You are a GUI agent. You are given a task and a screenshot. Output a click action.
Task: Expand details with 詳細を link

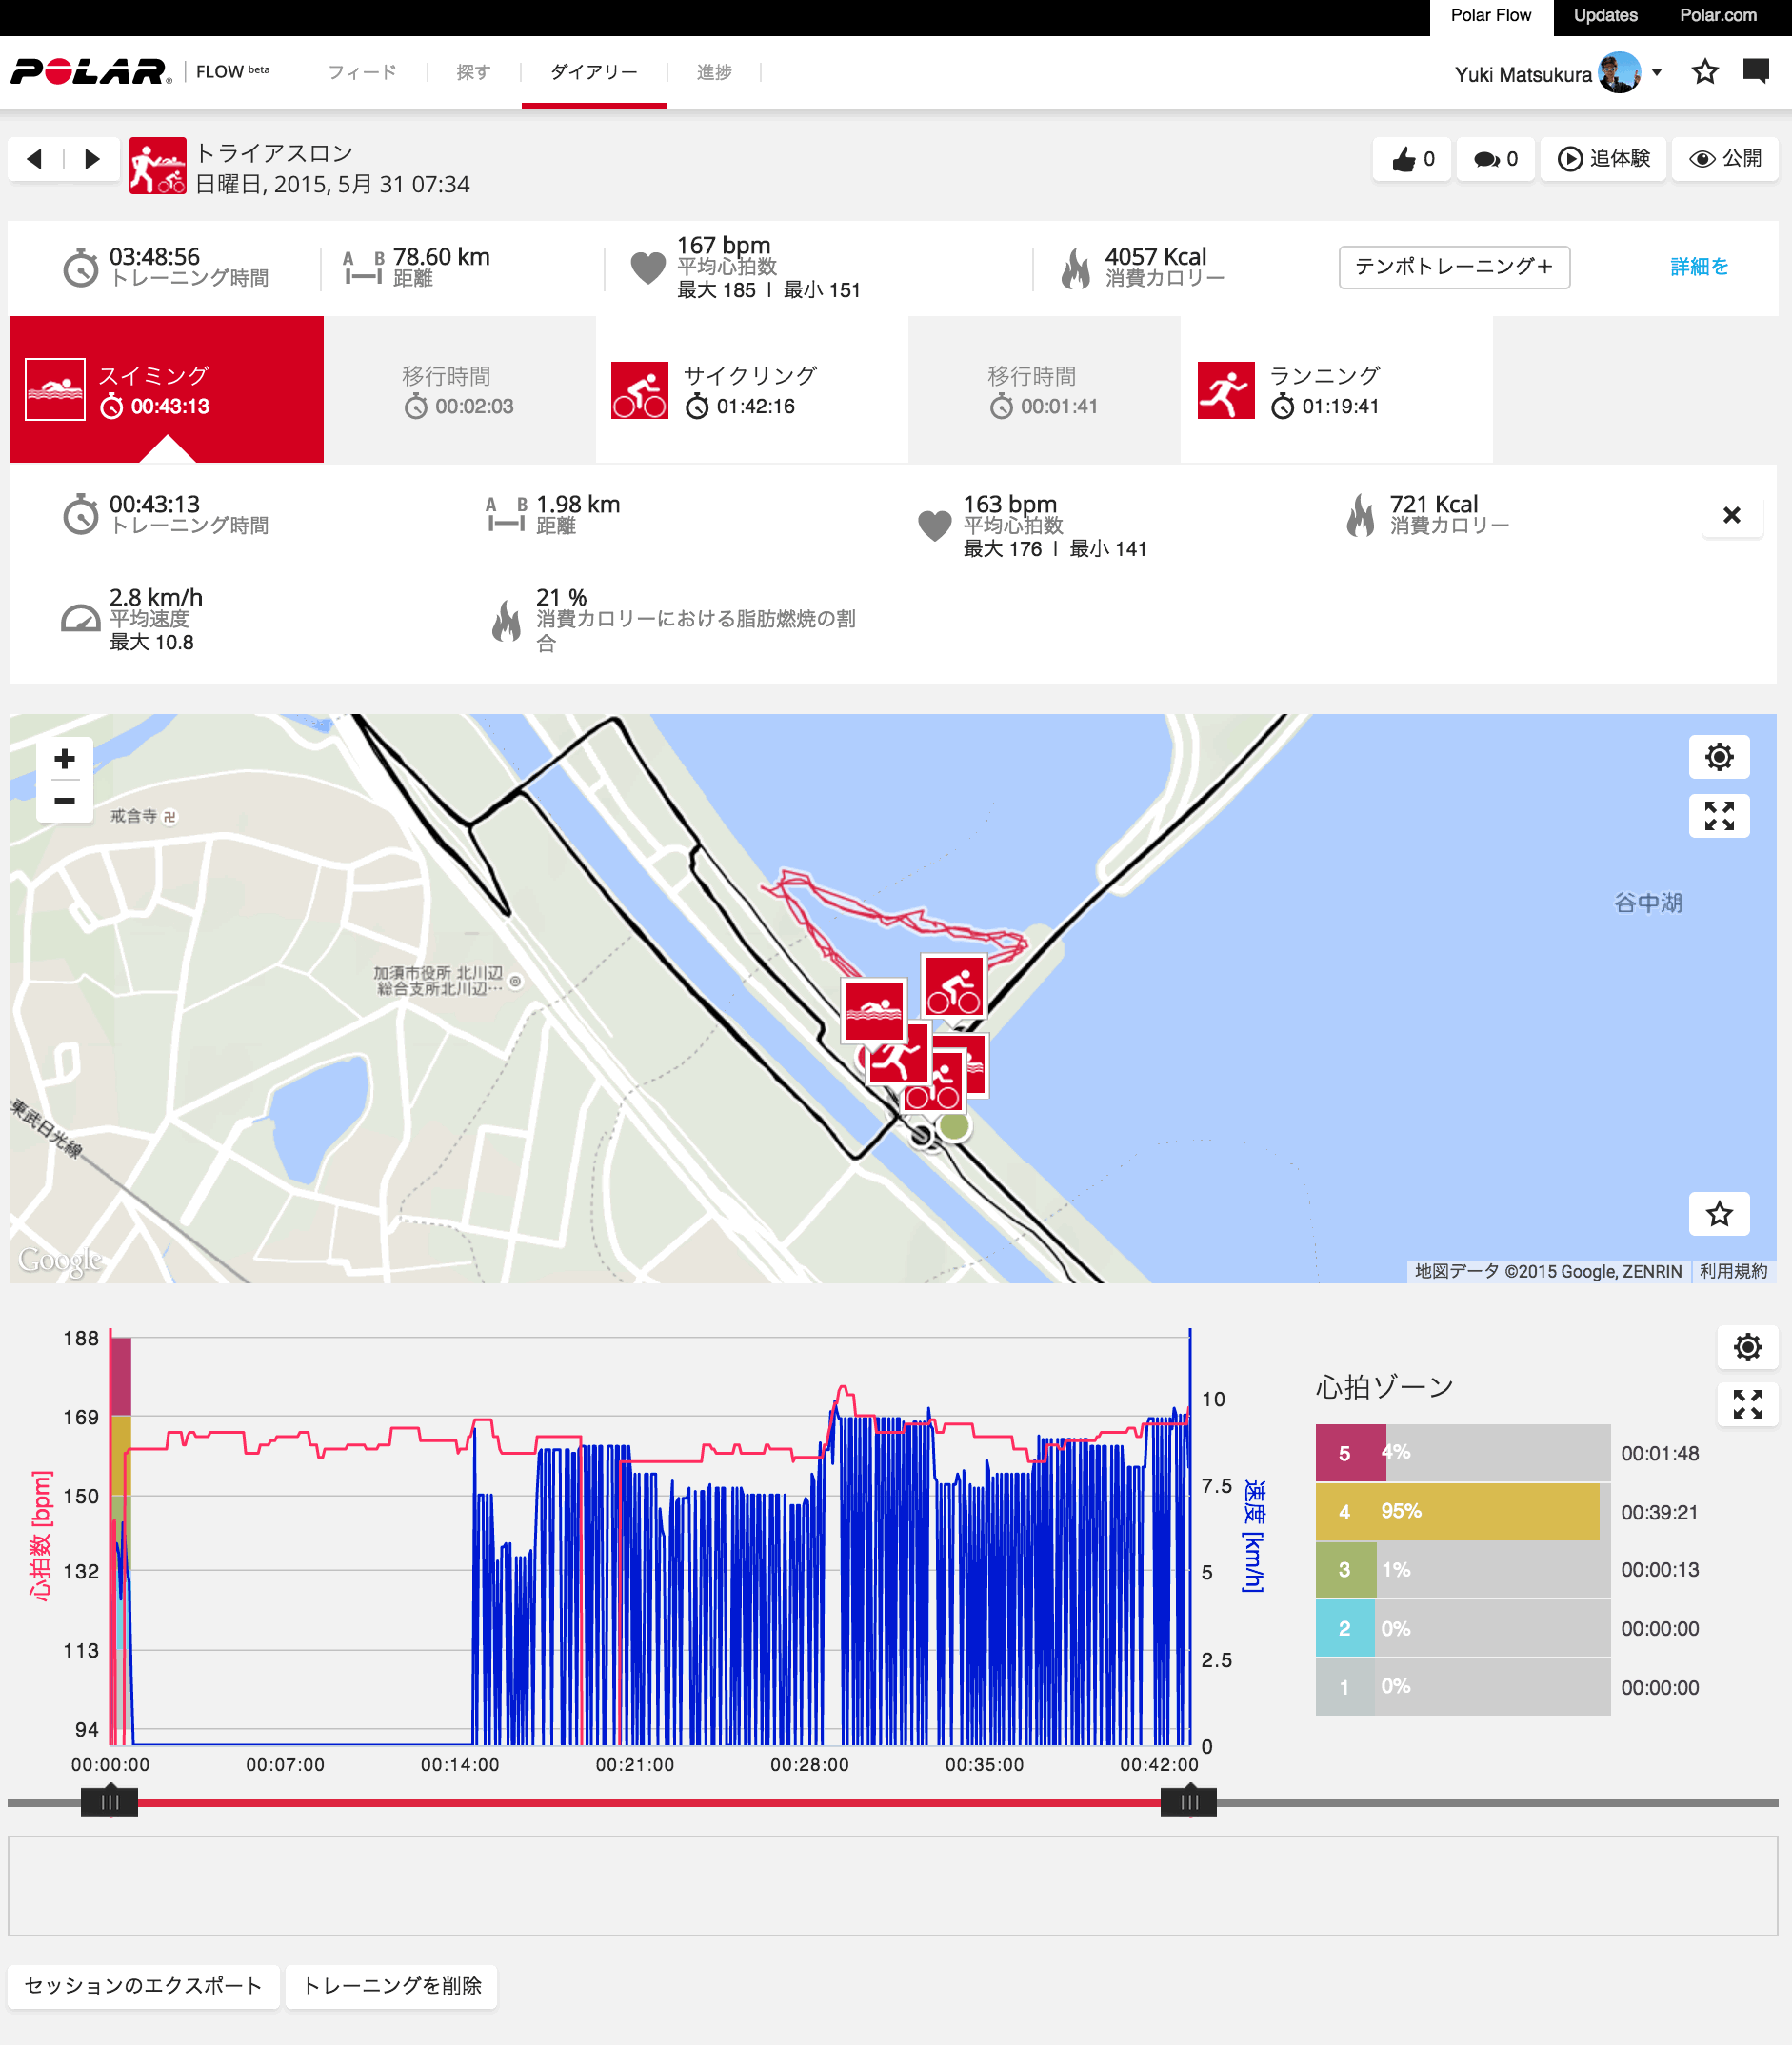point(1698,267)
